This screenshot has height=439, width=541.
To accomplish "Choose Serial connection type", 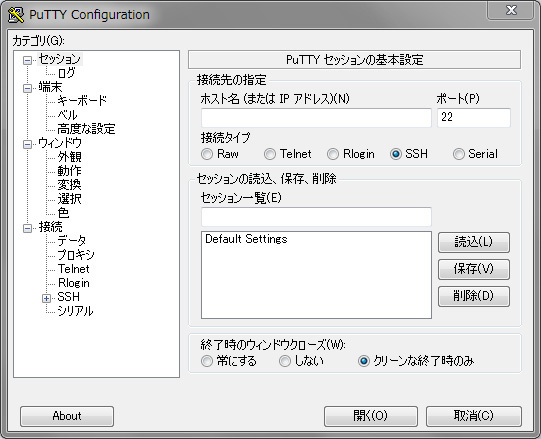I will point(459,154).
